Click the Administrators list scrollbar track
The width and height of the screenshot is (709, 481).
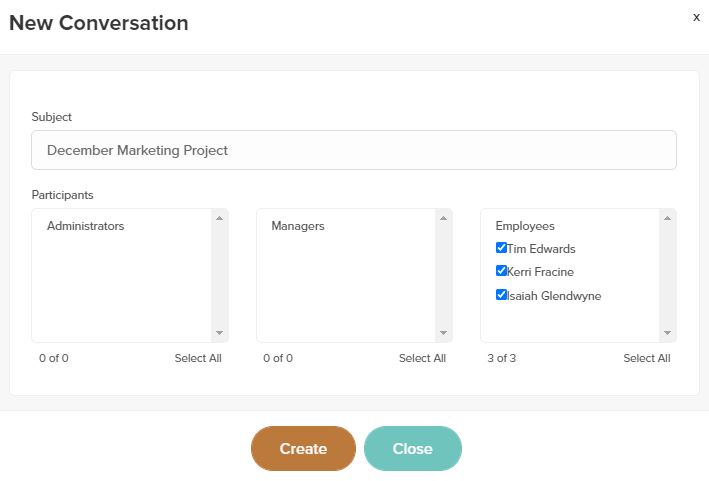[219, 276]
